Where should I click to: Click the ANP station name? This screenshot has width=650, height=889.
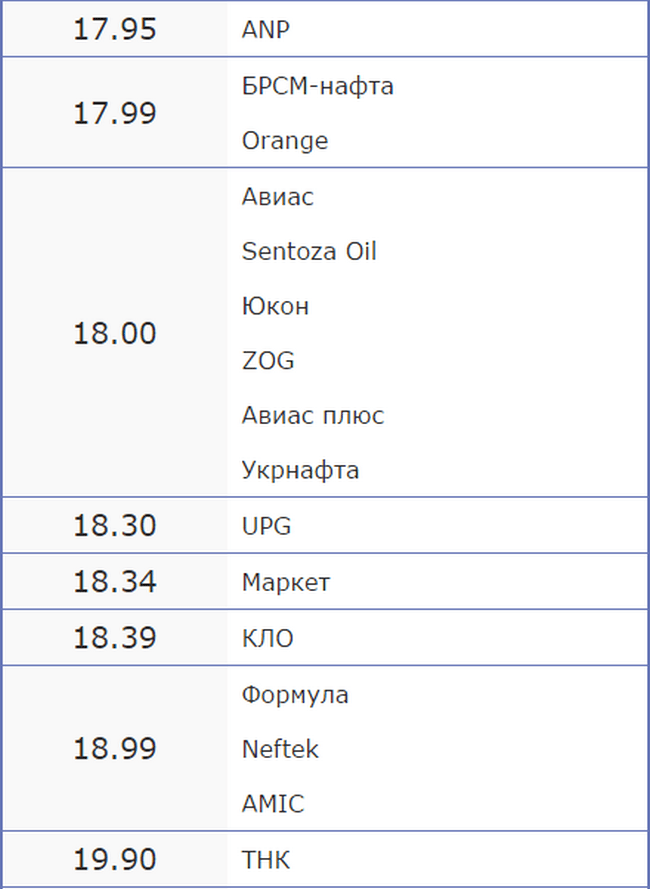tap(266, 30)
